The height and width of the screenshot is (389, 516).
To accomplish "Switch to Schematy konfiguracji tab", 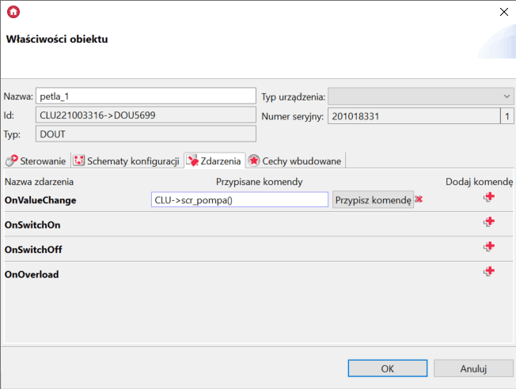I will (x=127, y=161).
